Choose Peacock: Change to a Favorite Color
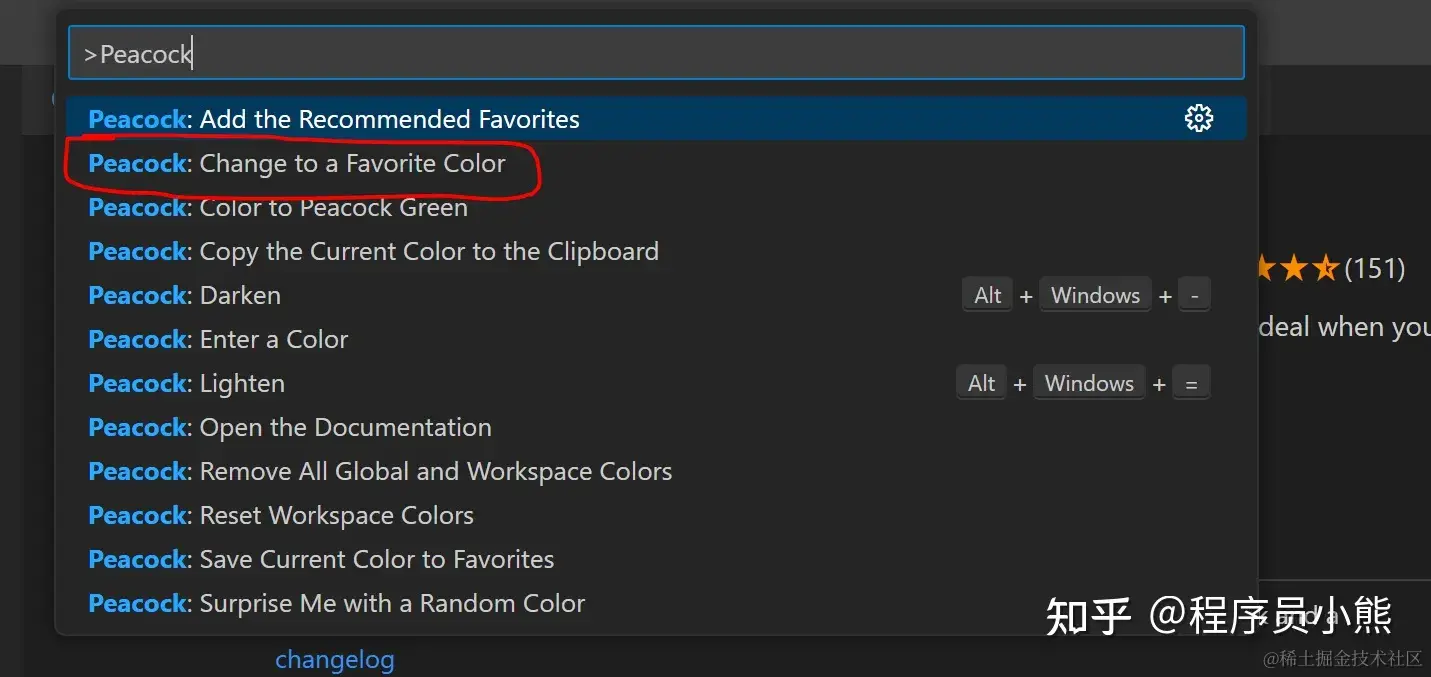This screenshot has height=677, width=1431. point(656,163)
